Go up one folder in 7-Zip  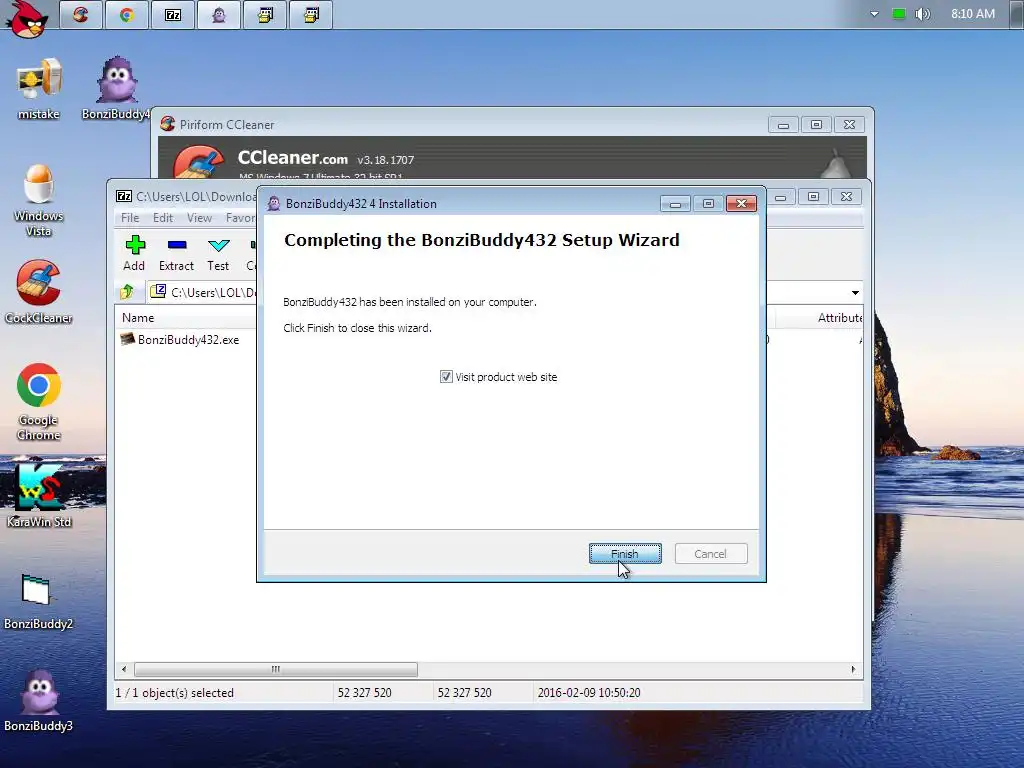click(x=127, y=291)
